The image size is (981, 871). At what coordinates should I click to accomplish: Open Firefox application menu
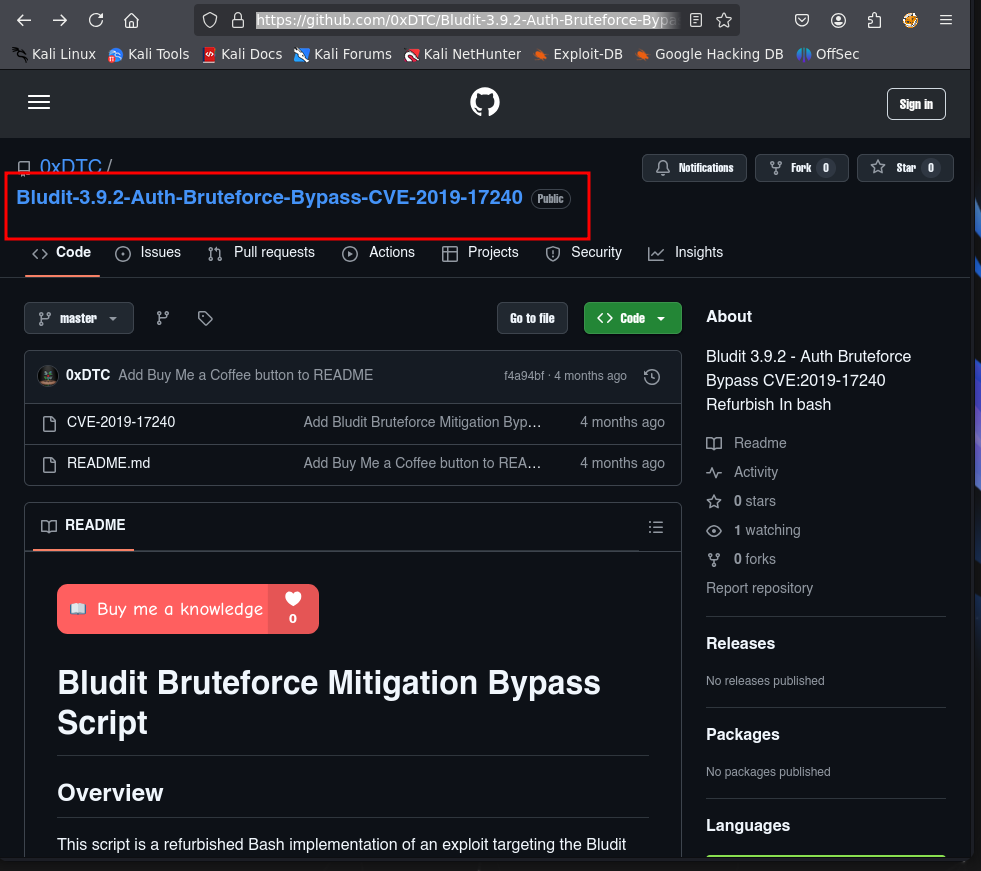[946, 21]
